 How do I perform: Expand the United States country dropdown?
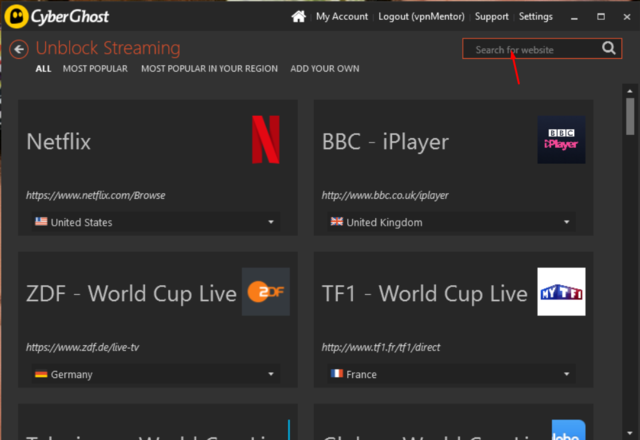(156, 222)
